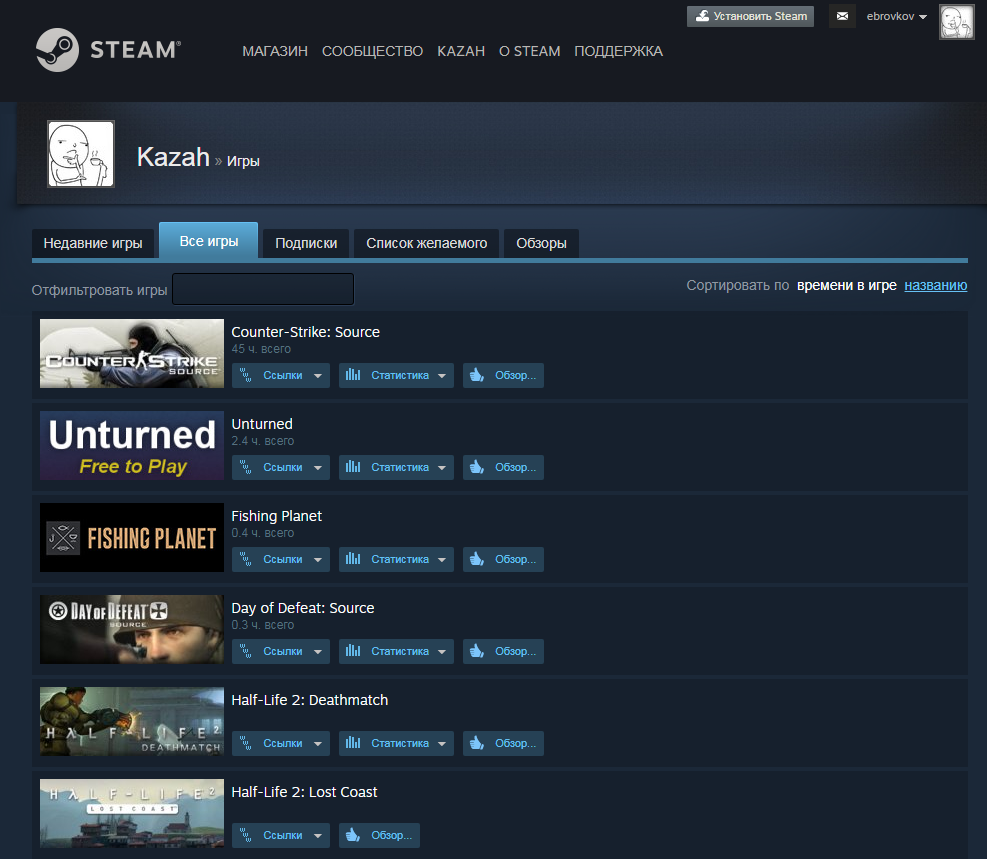Click Half-Life 2: Deathmatch thumbnail
Screen dimensions: 987x859
click(x=132, y=721)
